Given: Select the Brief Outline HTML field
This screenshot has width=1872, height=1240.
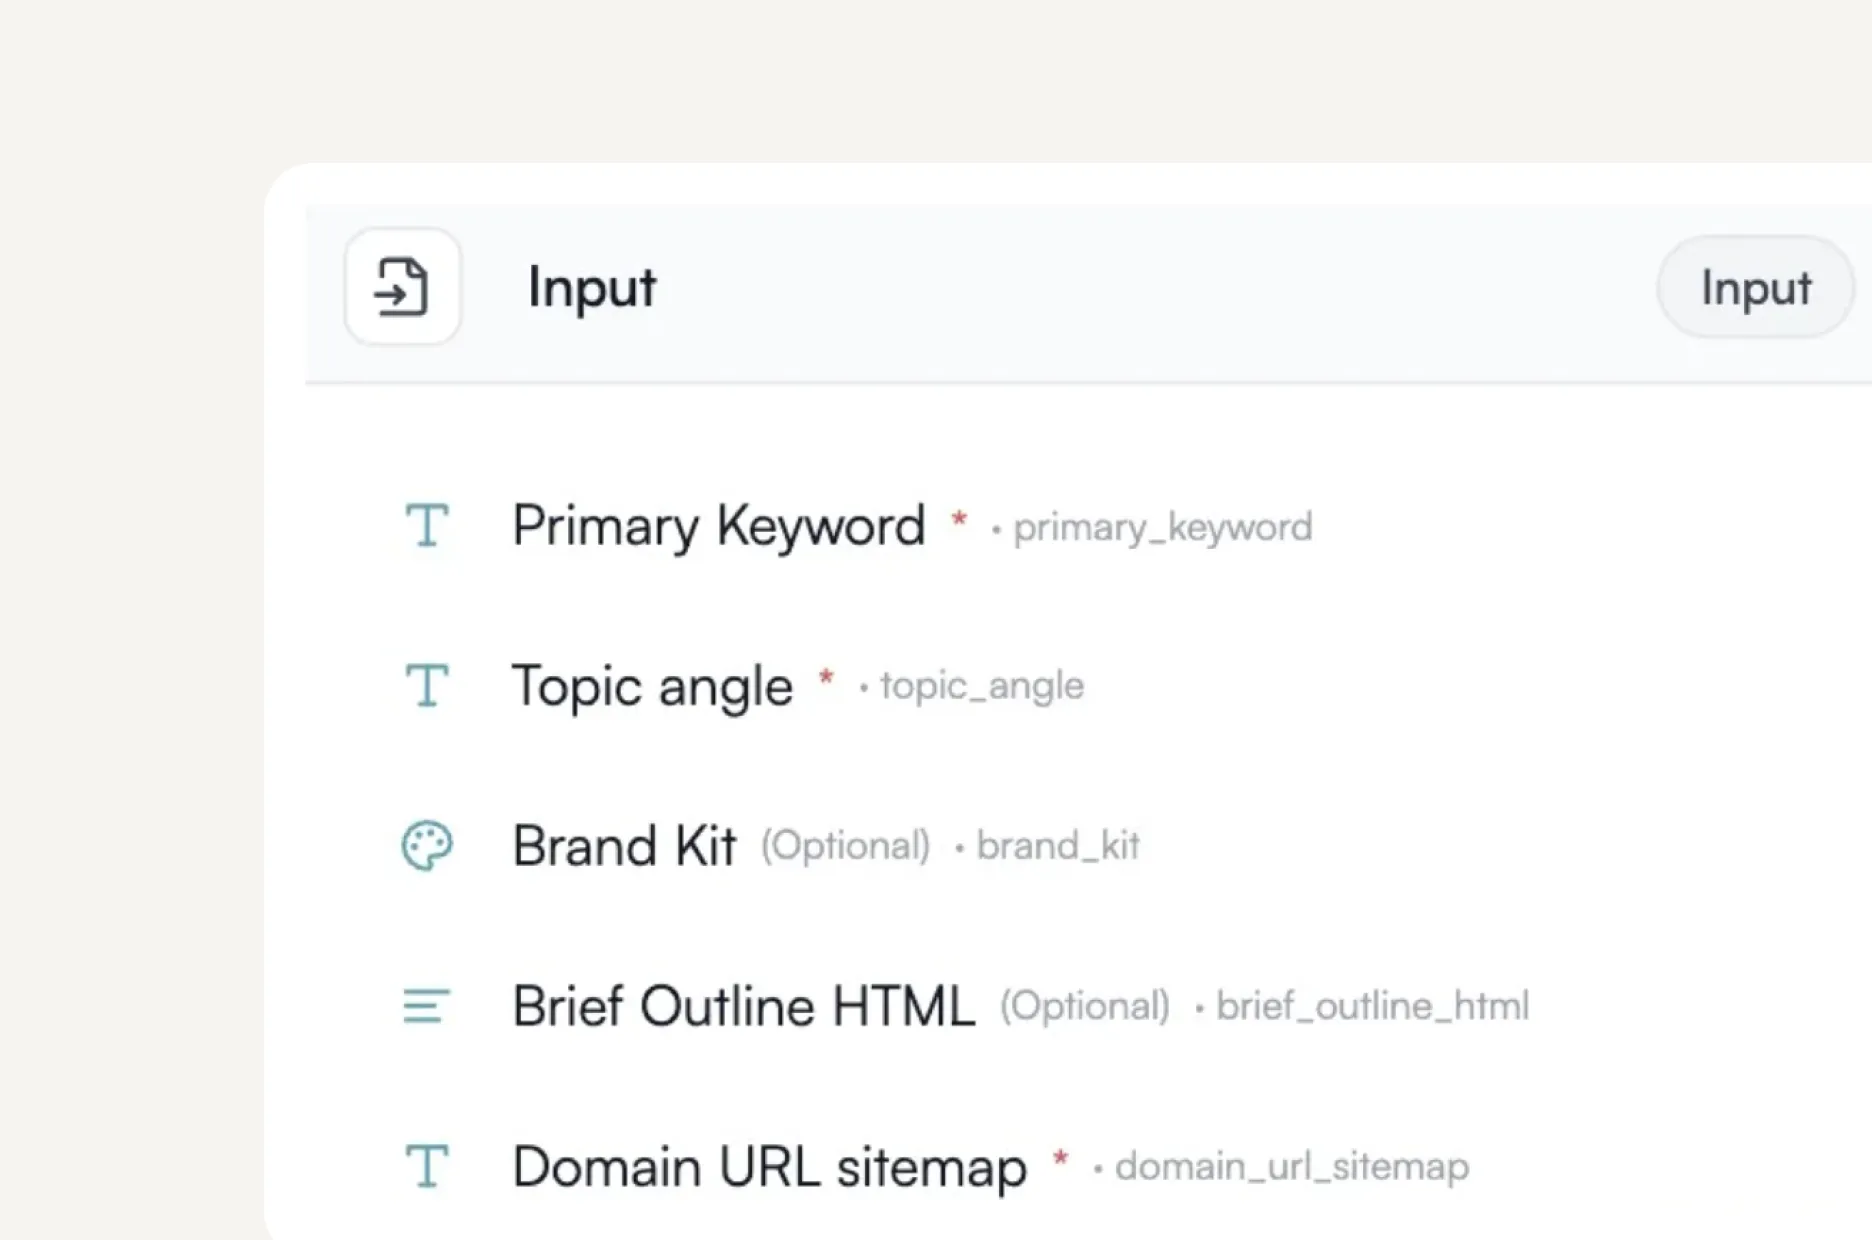Looking at the screenshot, I should pyautogui.click(x=744, y=1006).
